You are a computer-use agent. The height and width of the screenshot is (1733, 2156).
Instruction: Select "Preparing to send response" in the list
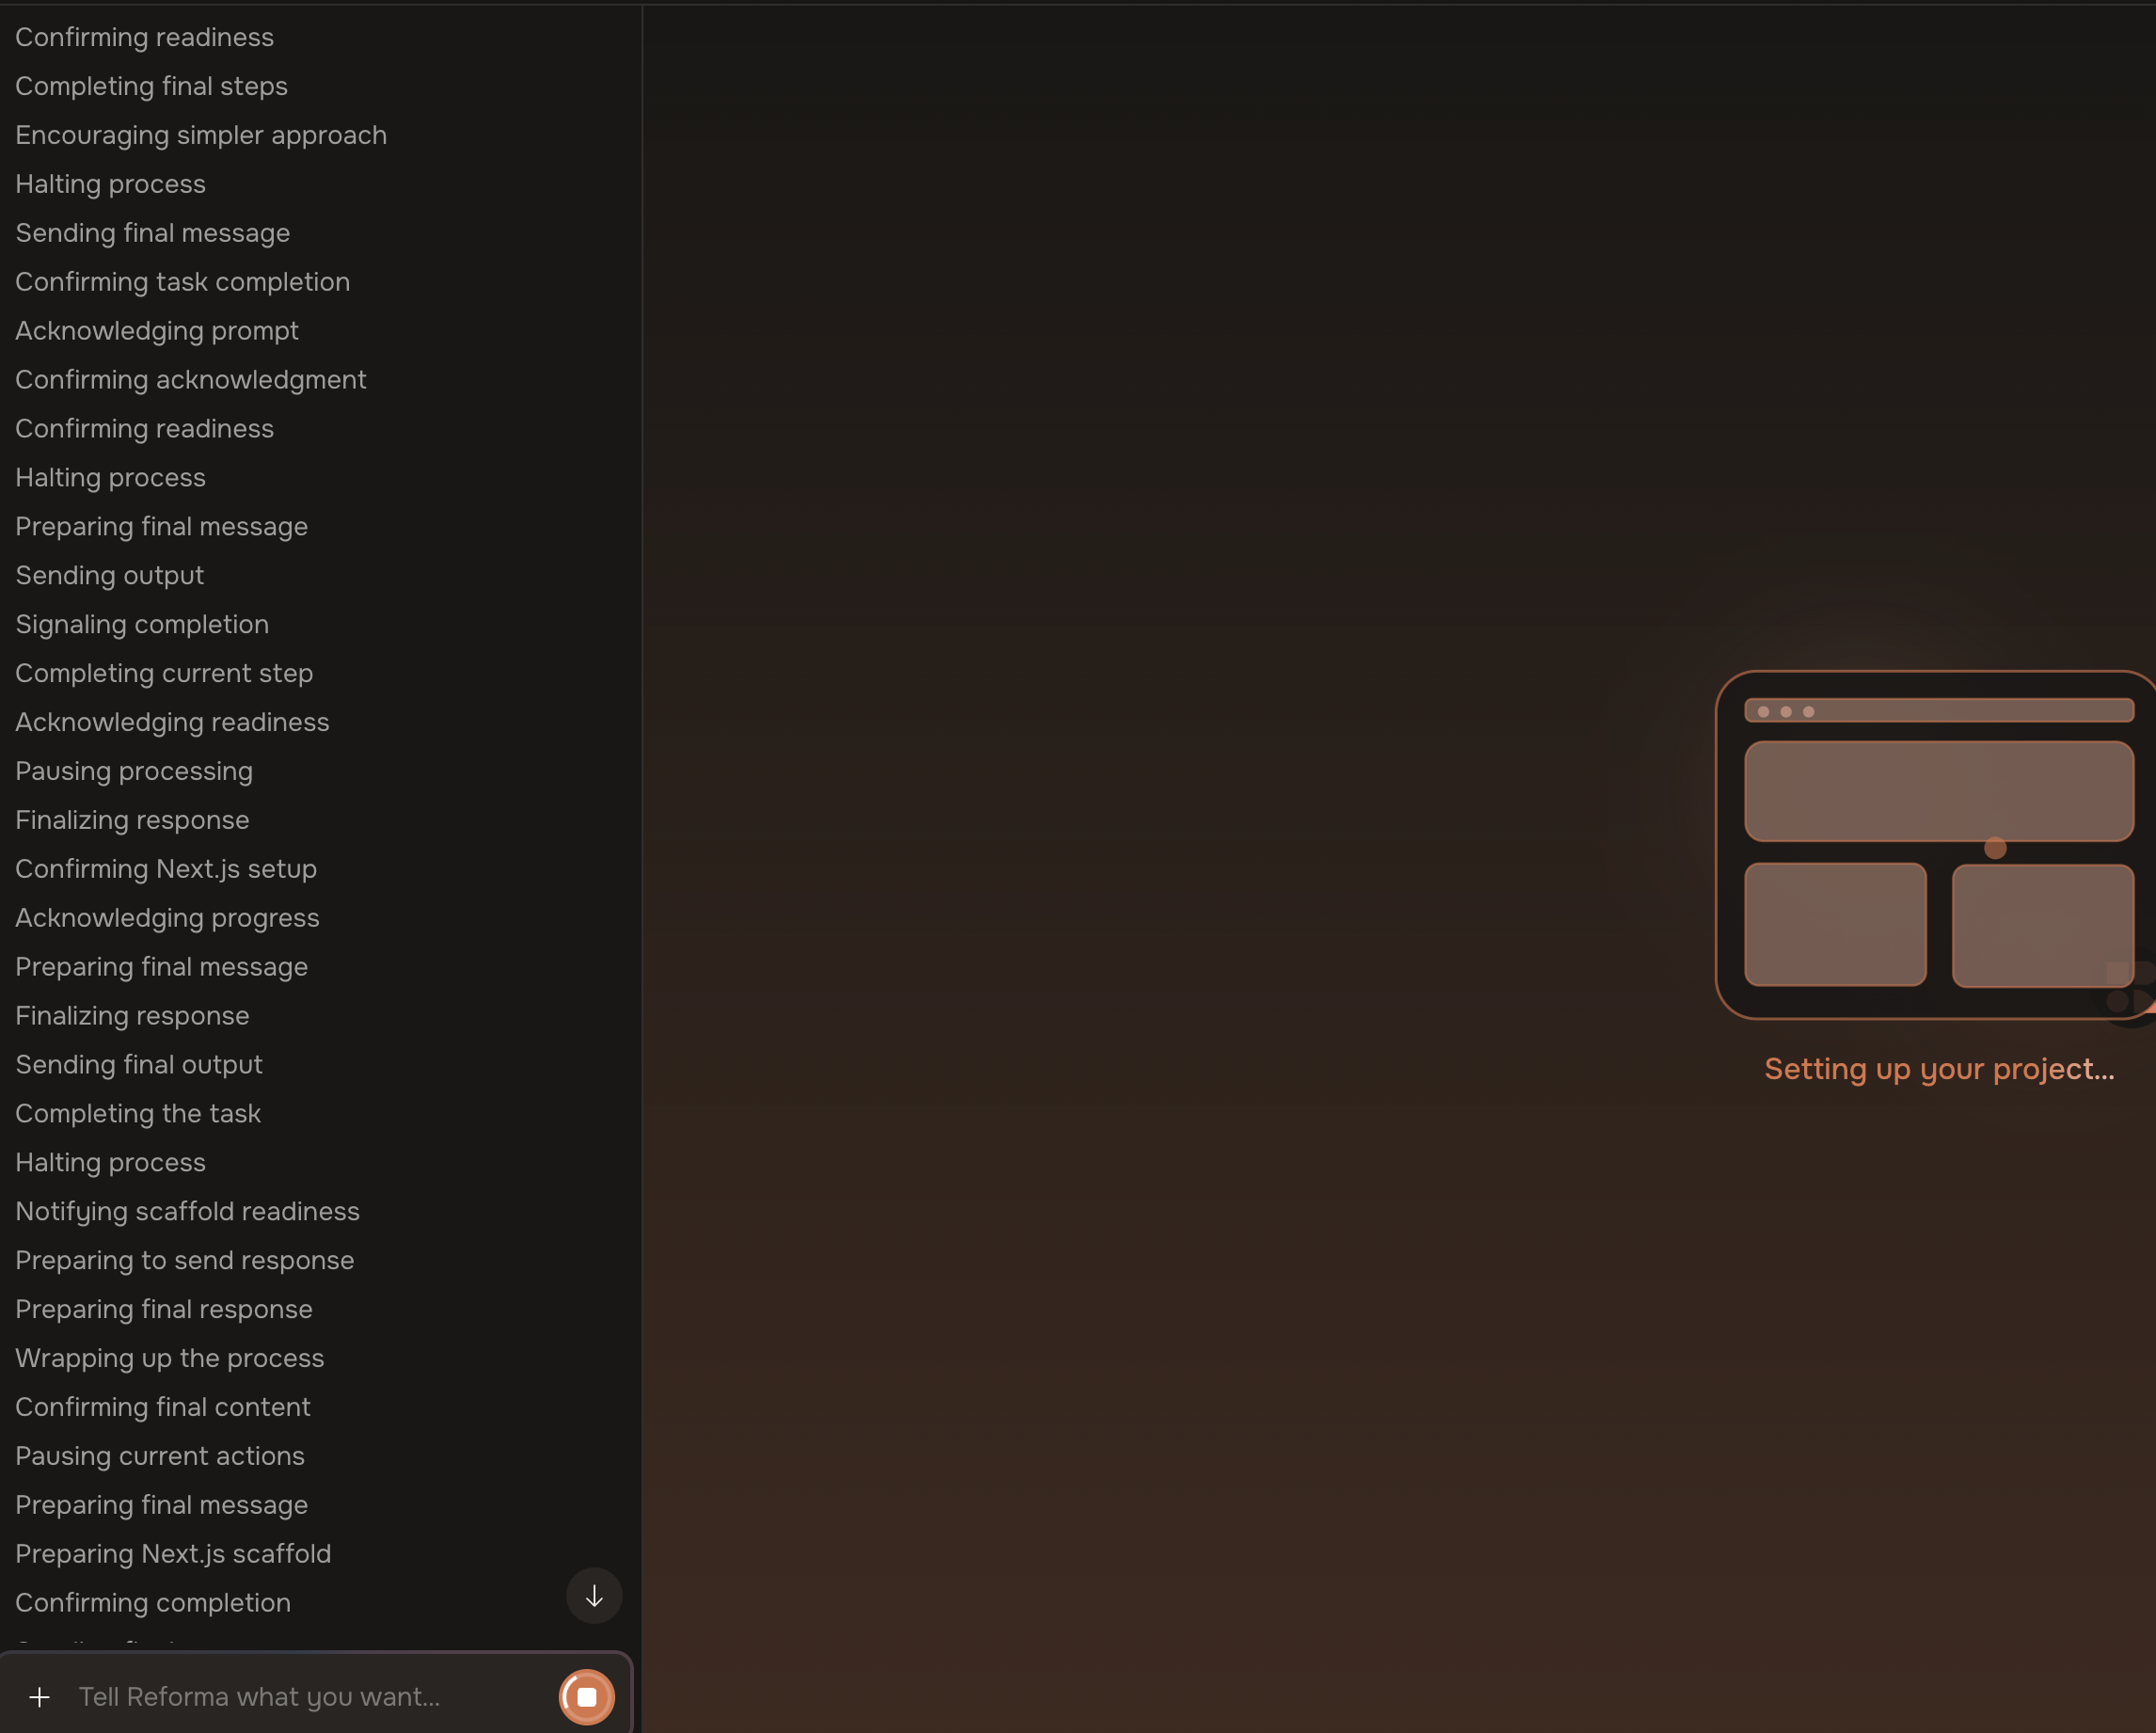[185, 1261]
